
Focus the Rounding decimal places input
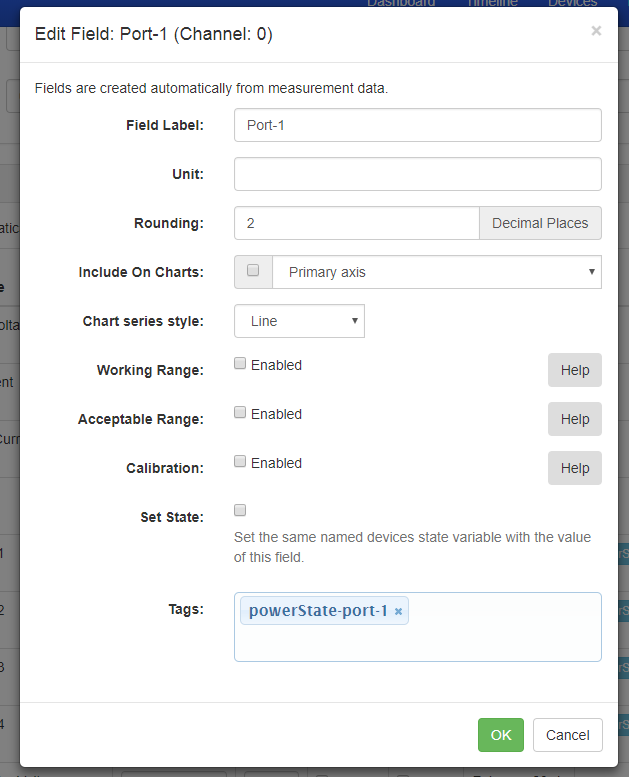coord(356,223)
